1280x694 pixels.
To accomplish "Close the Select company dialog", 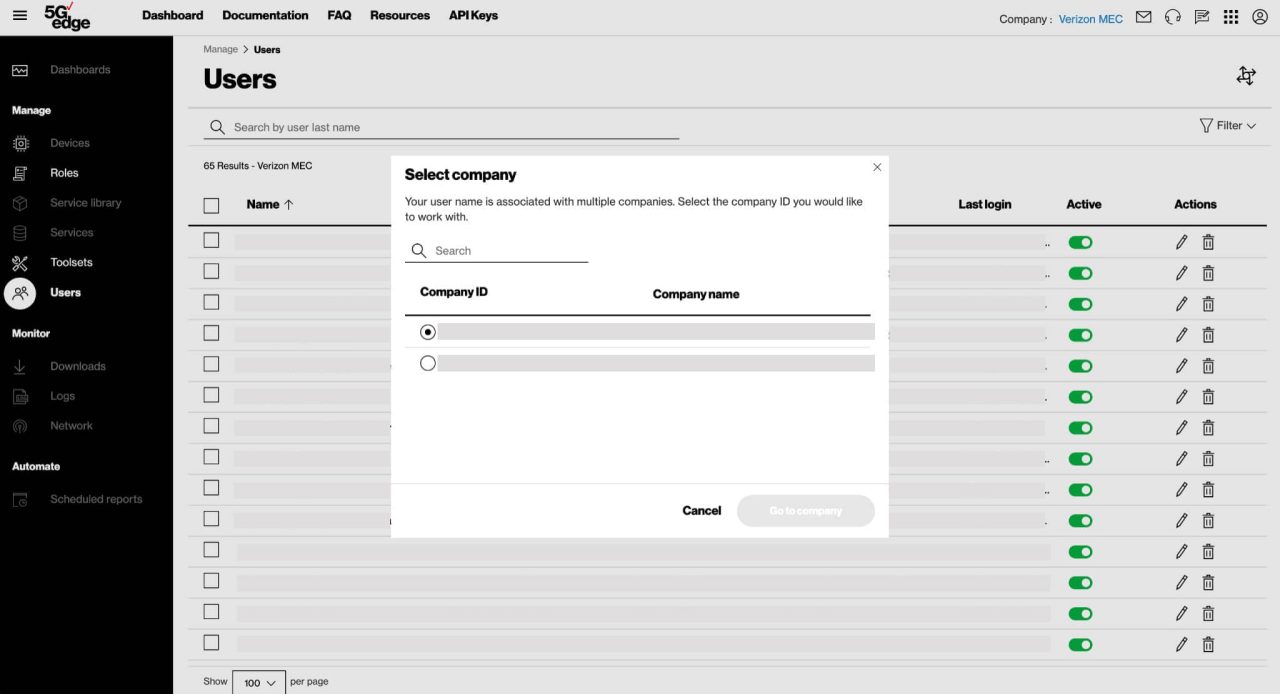I will click(877, 167).
